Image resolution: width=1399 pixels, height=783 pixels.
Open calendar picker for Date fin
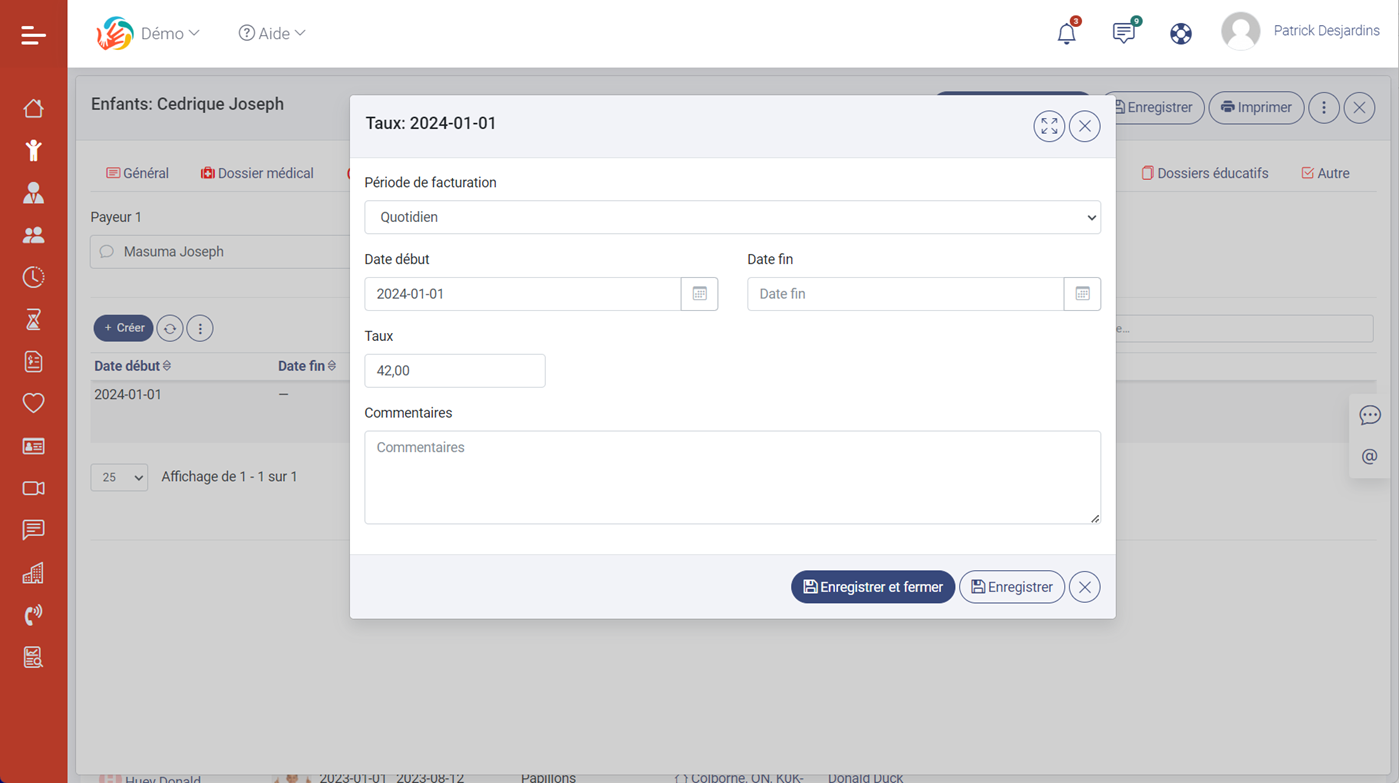coord(1082,294)
